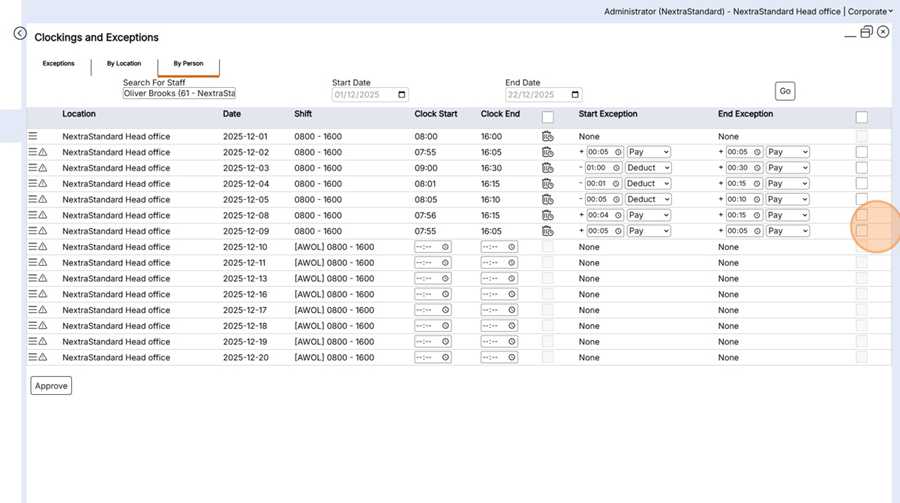Switch to the Exceptions tab

pyautogui.click(x=58, y=63)
